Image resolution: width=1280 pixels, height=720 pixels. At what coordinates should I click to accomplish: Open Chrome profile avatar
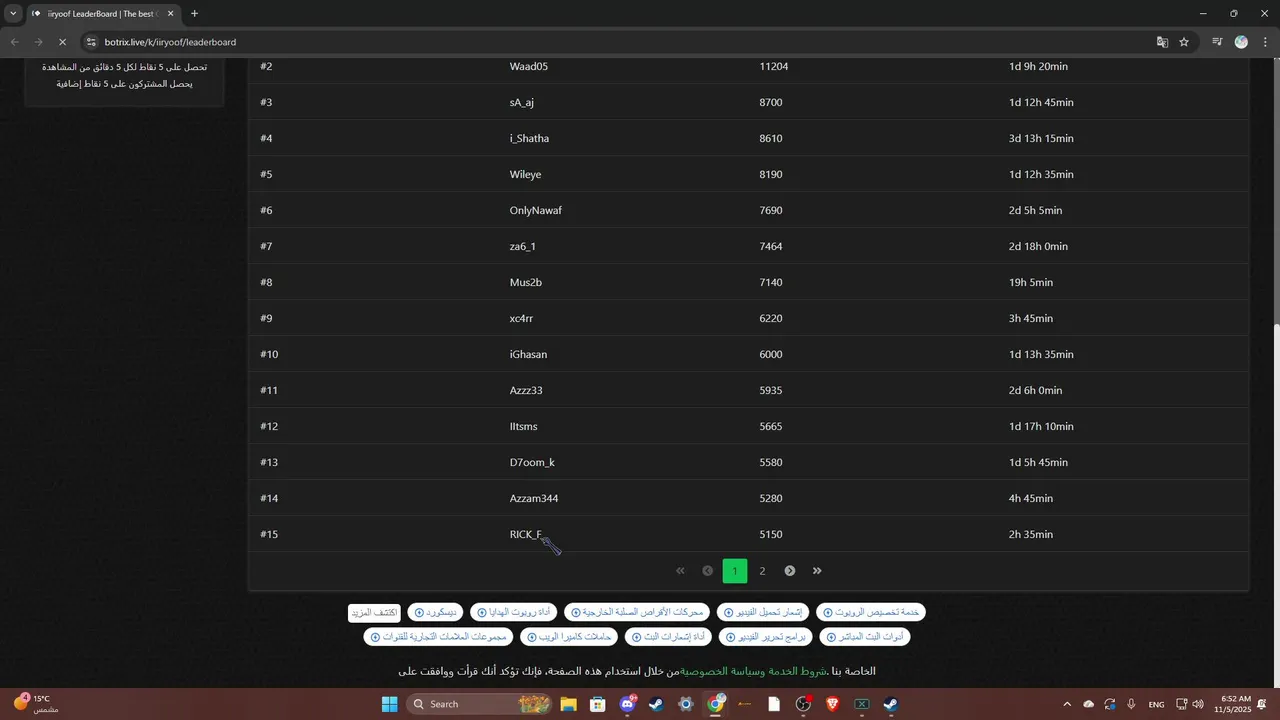point(1241,42)
